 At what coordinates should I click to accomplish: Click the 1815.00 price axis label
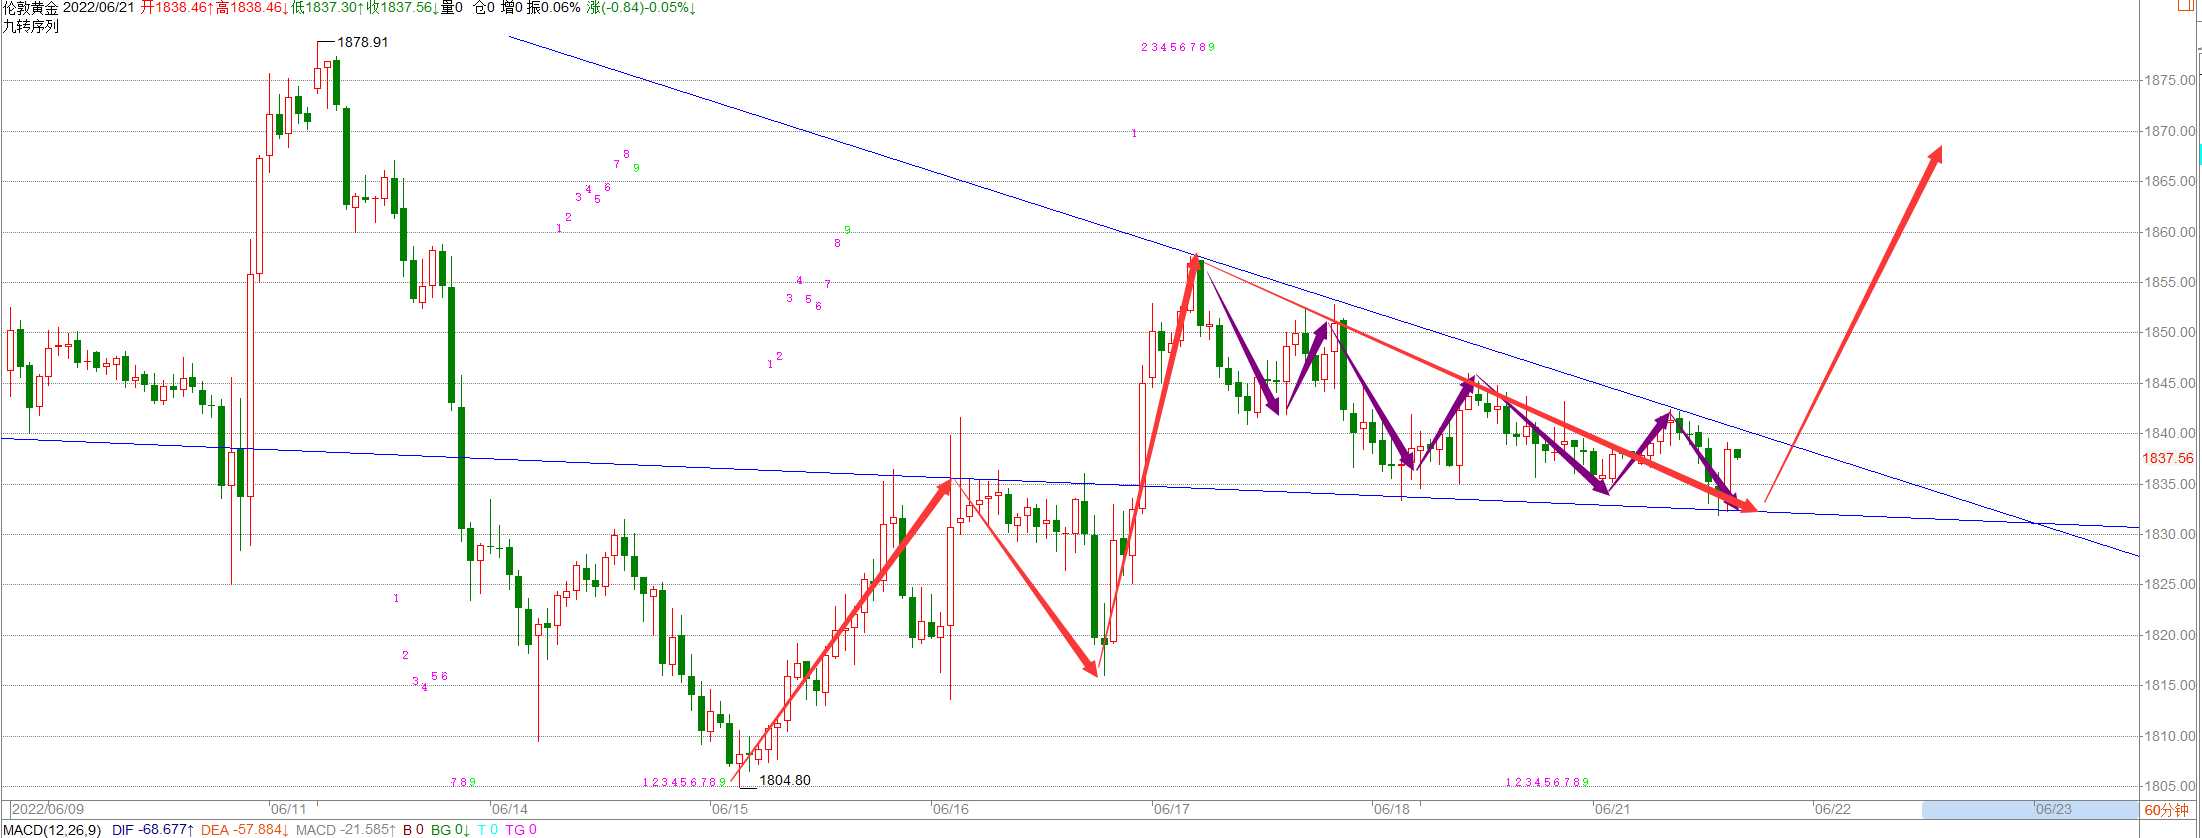tap(2170, 685)
